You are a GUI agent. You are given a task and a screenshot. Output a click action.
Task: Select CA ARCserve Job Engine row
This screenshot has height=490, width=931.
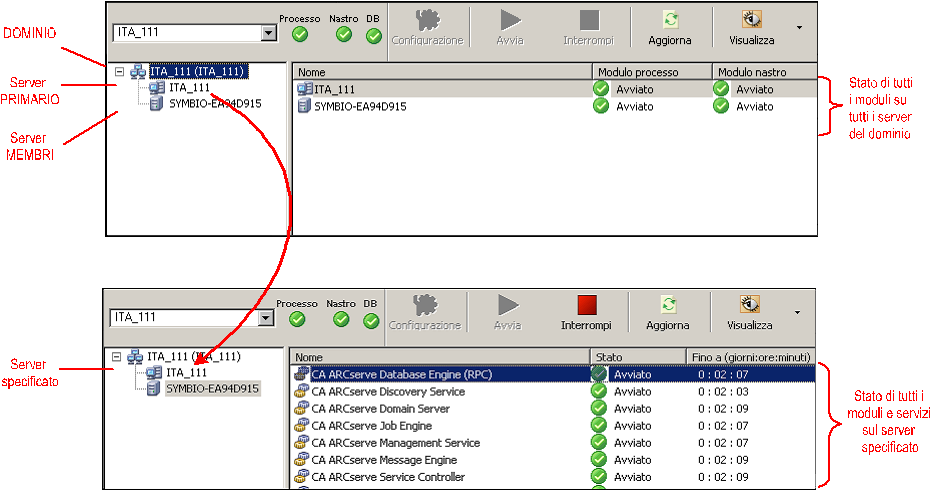(x=553, y=426)
